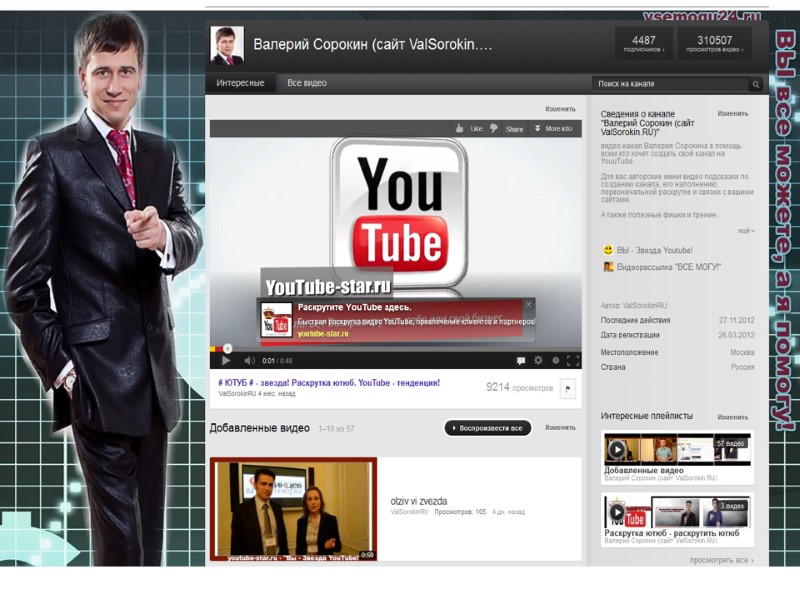Click the smiley icon beside ВЫ - Звезда Youtube
Screen dimensions: 800x600
tap(608, 250)
